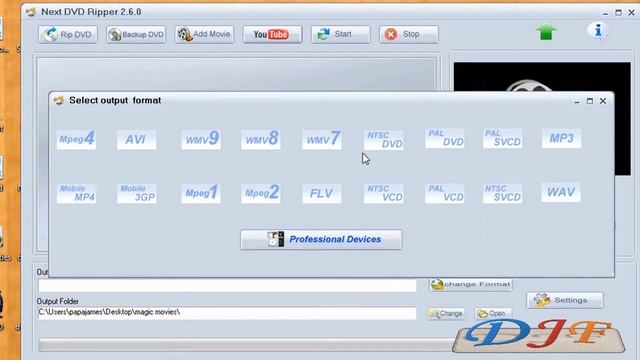Click the Add Movie button
The image size is (640, 360).
click(204, 34)
